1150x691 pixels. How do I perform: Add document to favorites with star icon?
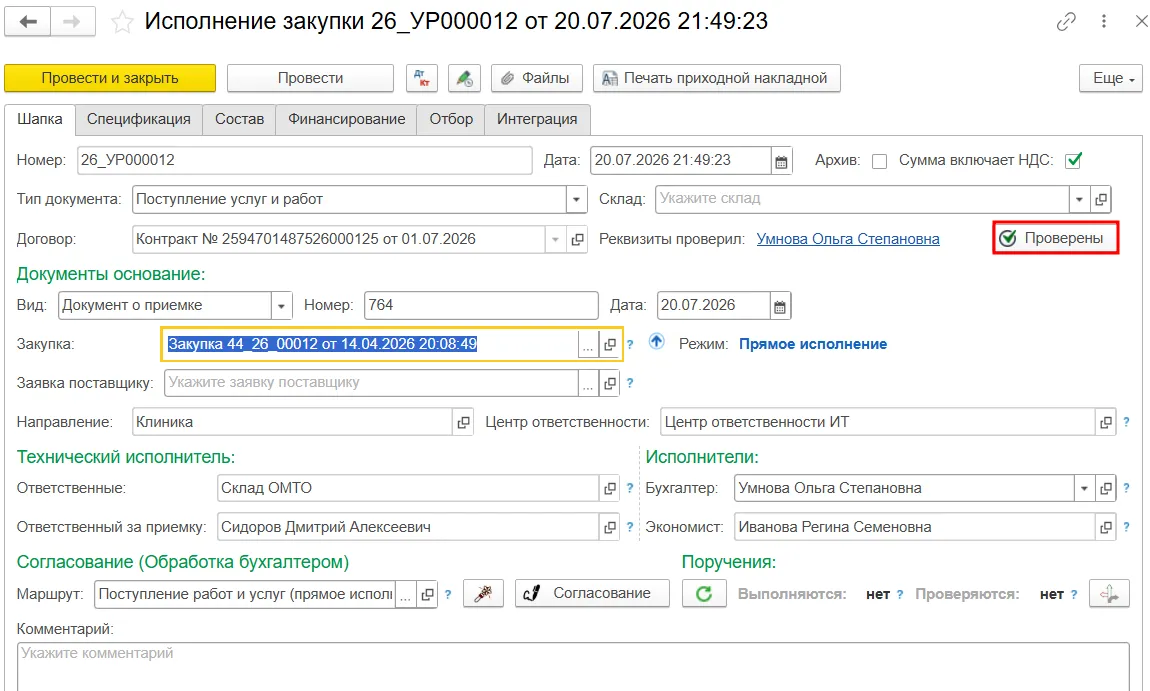tap(122, 23)
